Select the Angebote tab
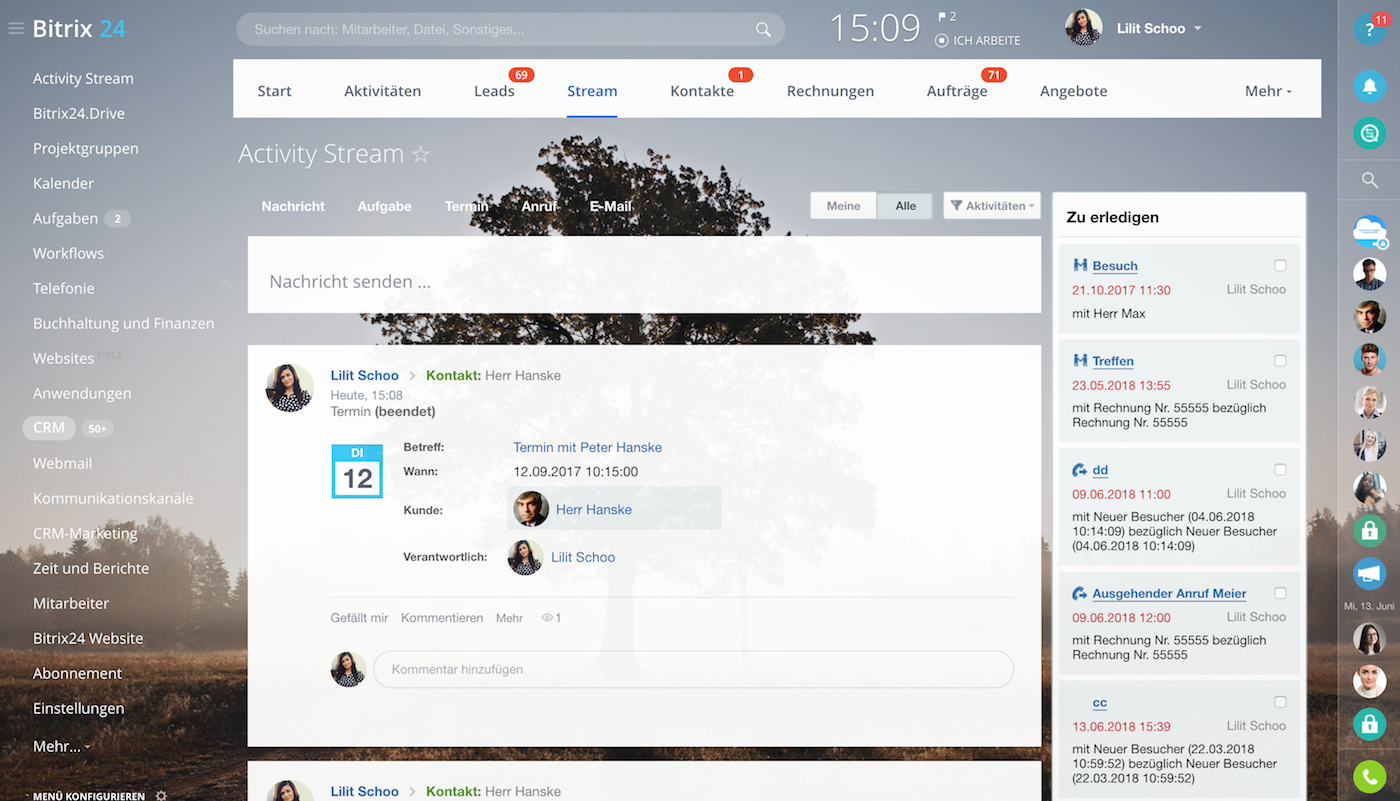1400x801 pixels. 1073,91
